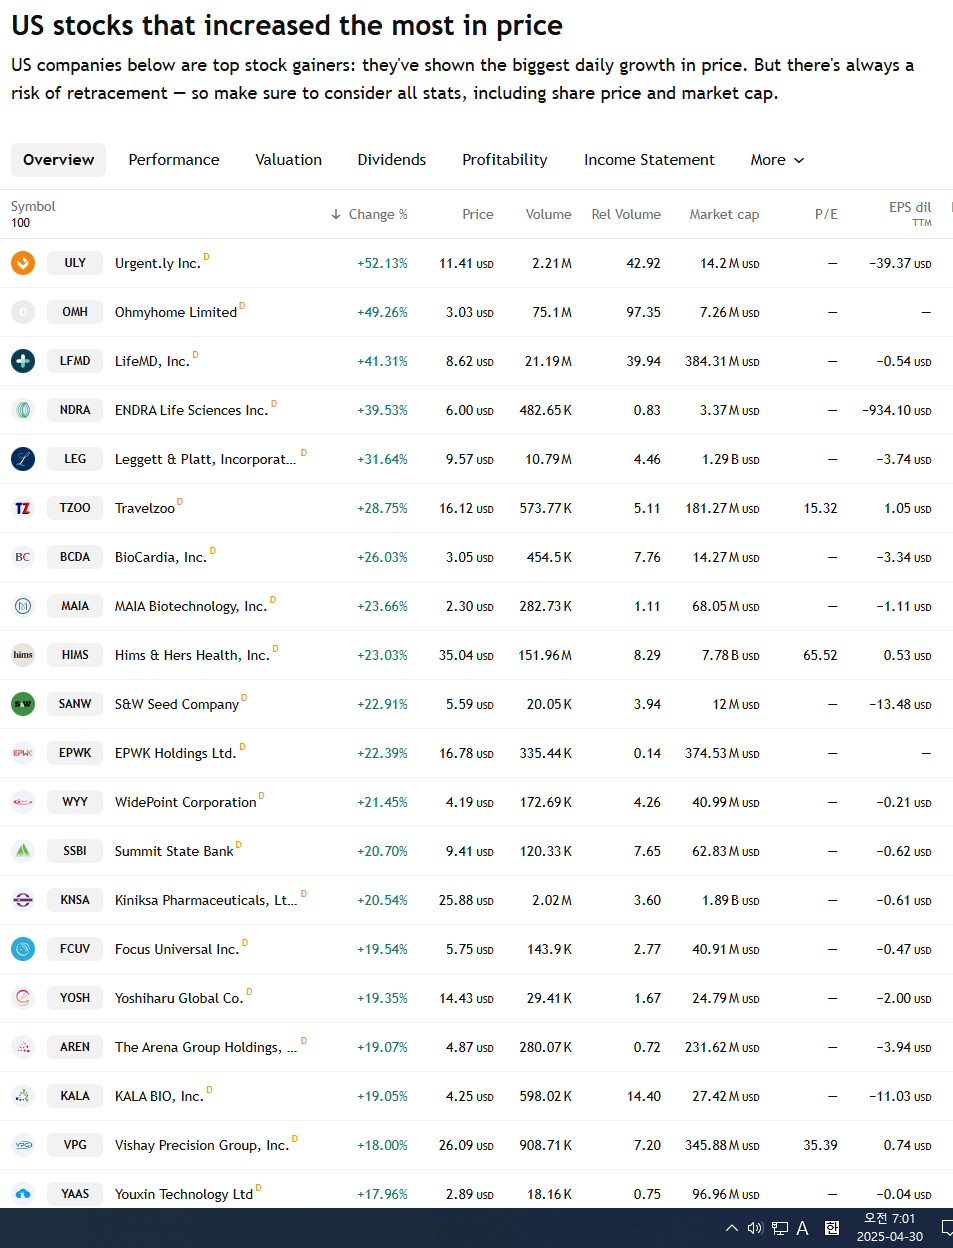953x1248 pixels.
Task: Click the Vishay Precision Group logo icon
Action: [x=23, y=1145]
